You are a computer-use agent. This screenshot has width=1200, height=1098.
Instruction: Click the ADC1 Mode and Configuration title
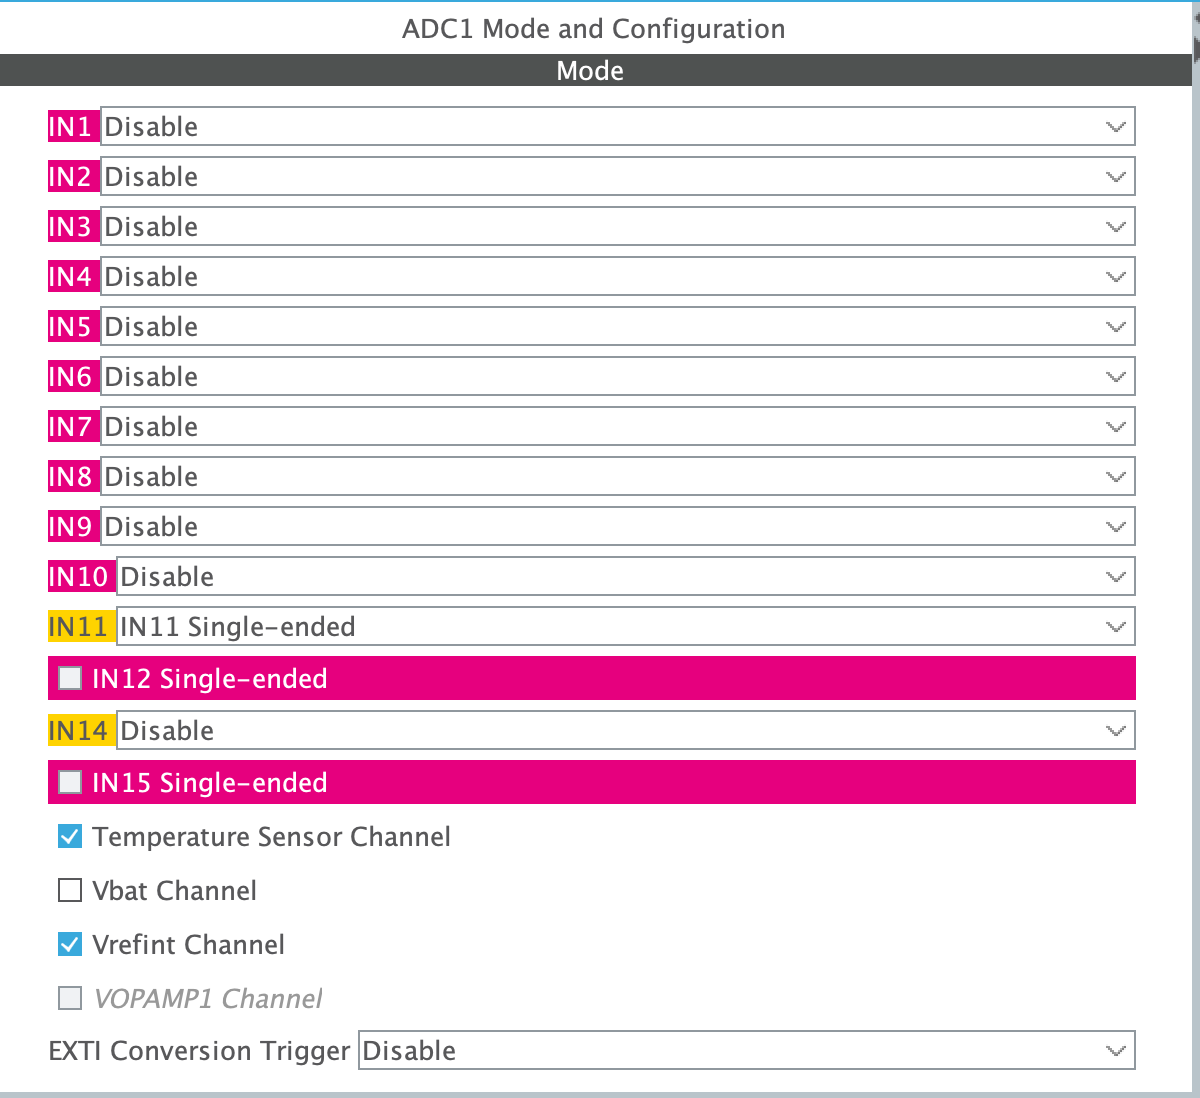[x=593, y=29]
